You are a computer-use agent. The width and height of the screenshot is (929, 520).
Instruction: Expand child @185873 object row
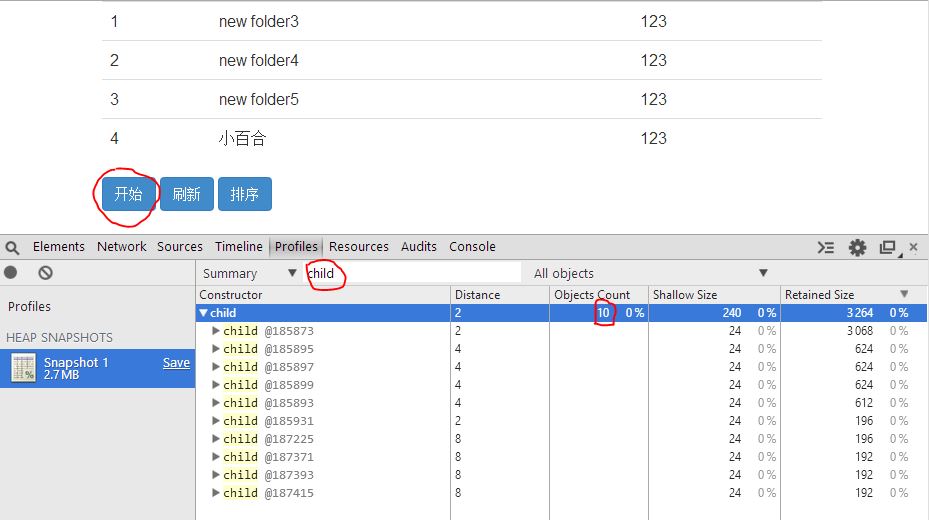tap(217, 331)
